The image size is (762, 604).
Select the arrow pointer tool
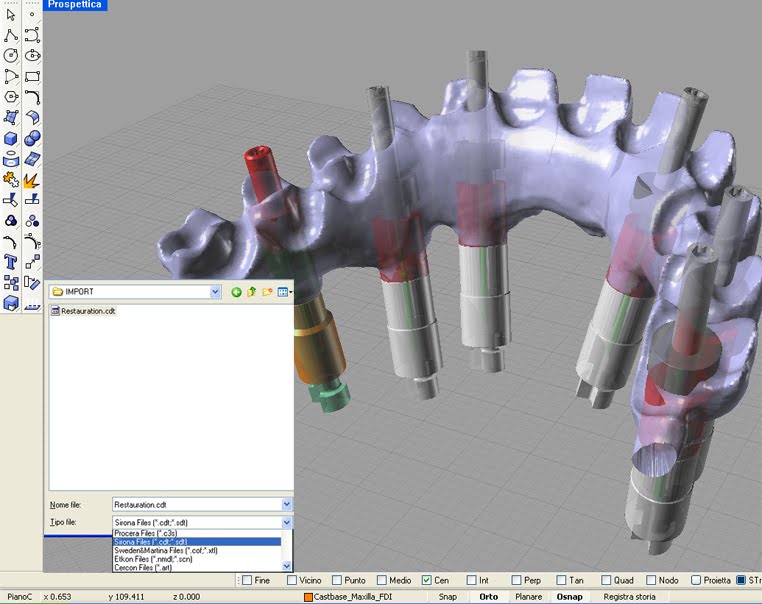[x=11, y=15]
